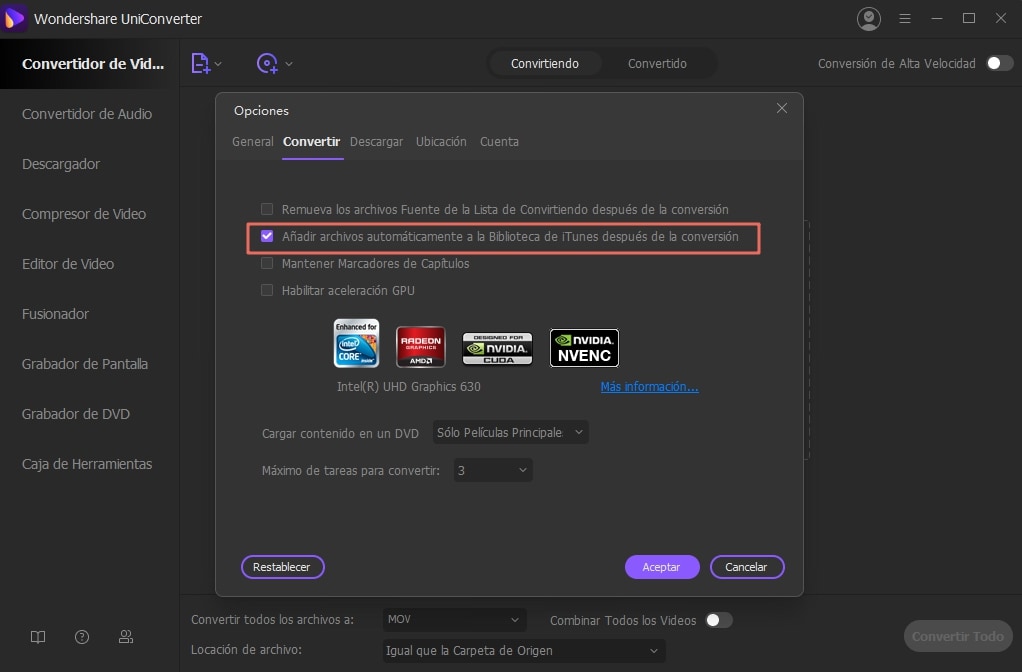Click the 'Convertir todos los archivos a:' label
This screenshot has height=672, width=1022.
[x=272, y=620]
